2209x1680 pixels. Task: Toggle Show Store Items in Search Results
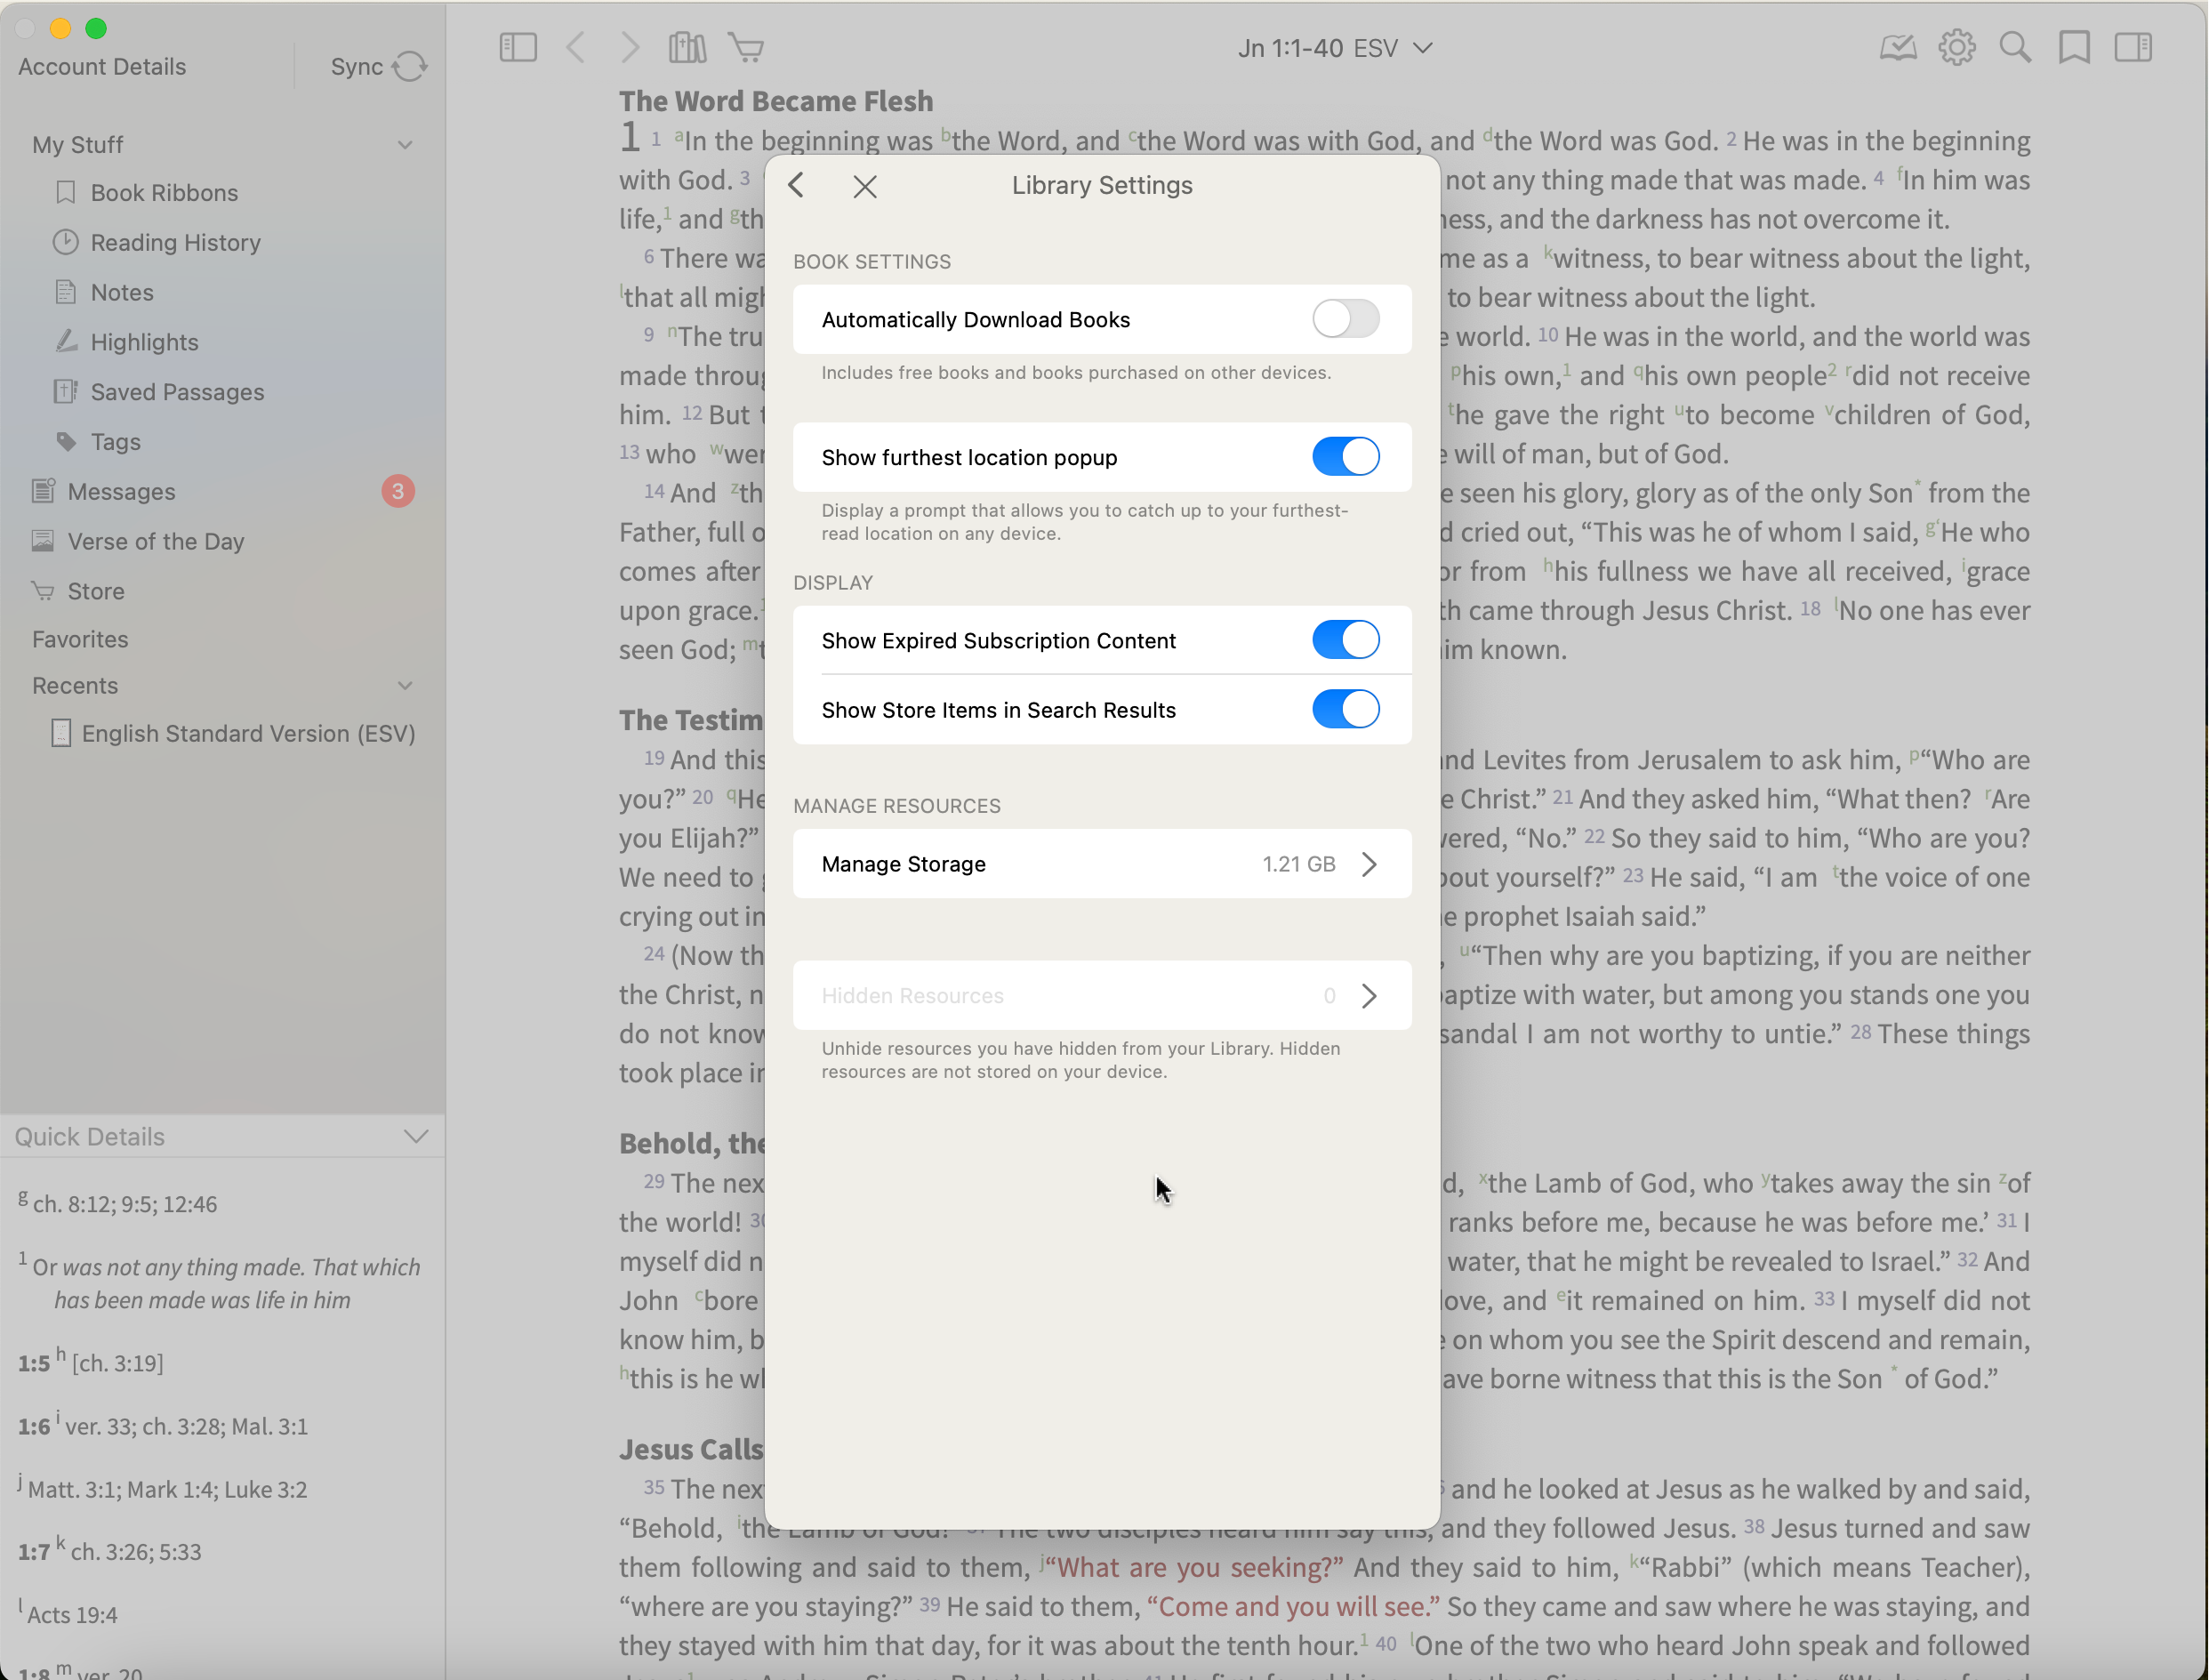tap(1345, 710)
